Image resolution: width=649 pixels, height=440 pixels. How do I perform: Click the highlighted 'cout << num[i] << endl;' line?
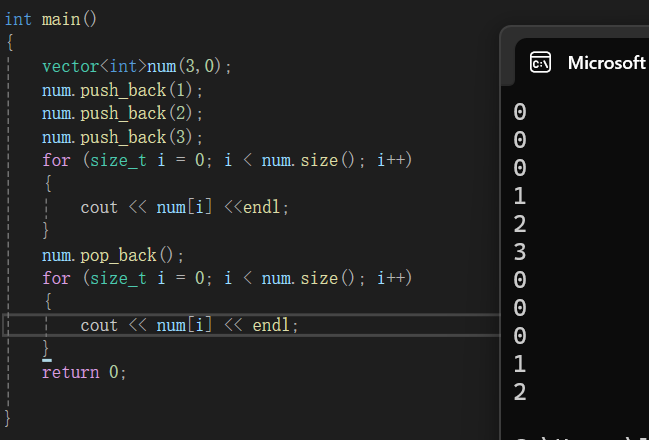click(x=189, y=325)
